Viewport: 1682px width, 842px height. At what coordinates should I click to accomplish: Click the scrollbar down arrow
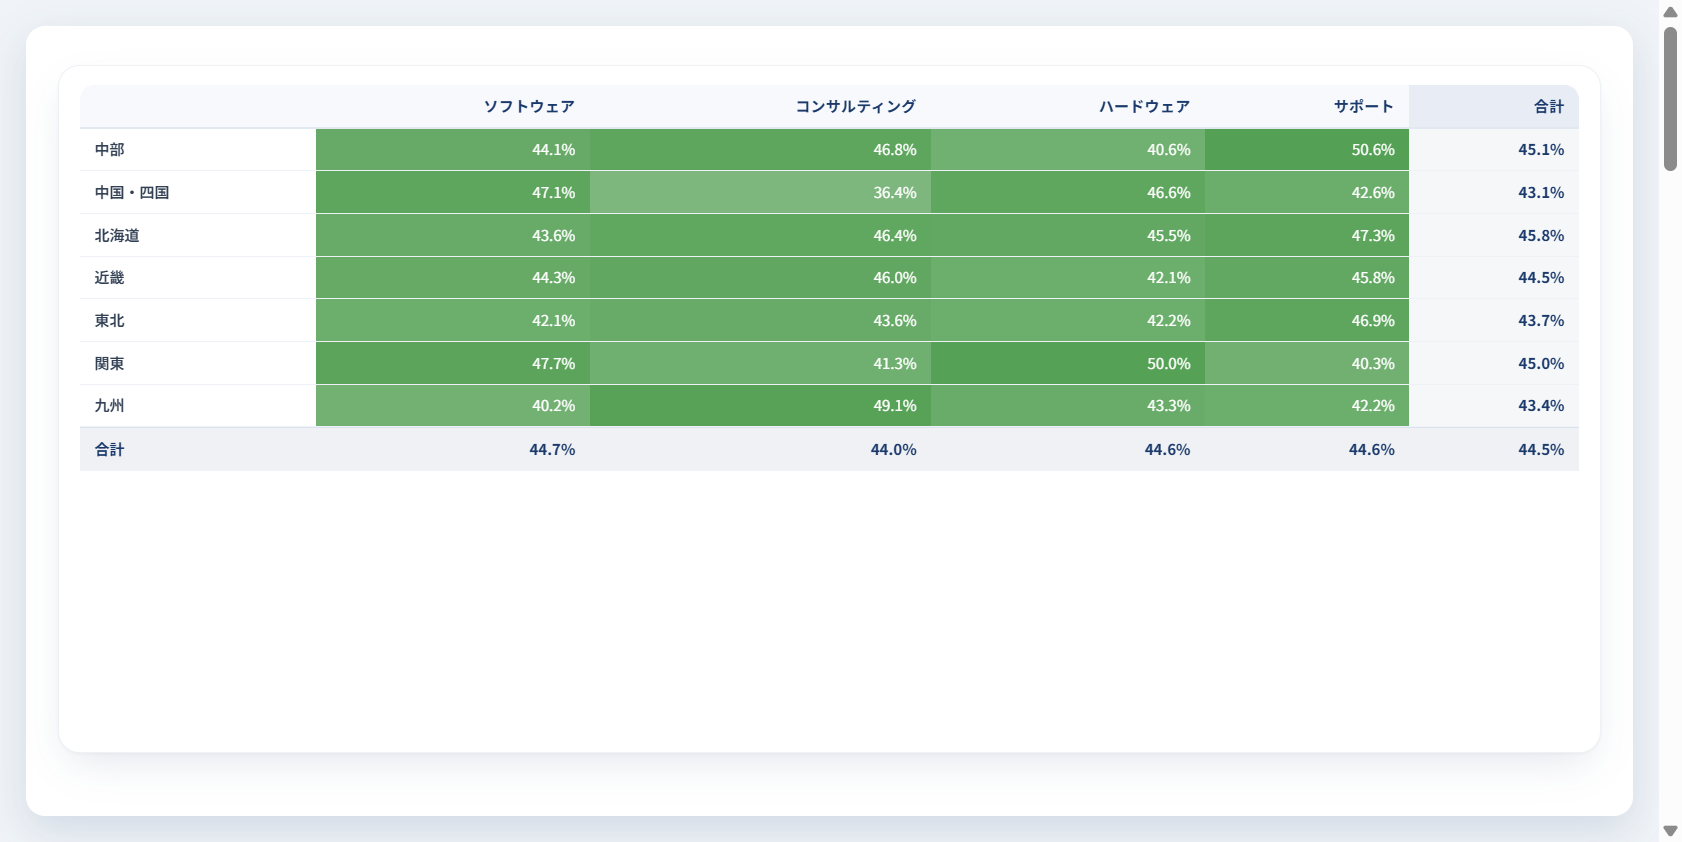[x=1670, y=830]
